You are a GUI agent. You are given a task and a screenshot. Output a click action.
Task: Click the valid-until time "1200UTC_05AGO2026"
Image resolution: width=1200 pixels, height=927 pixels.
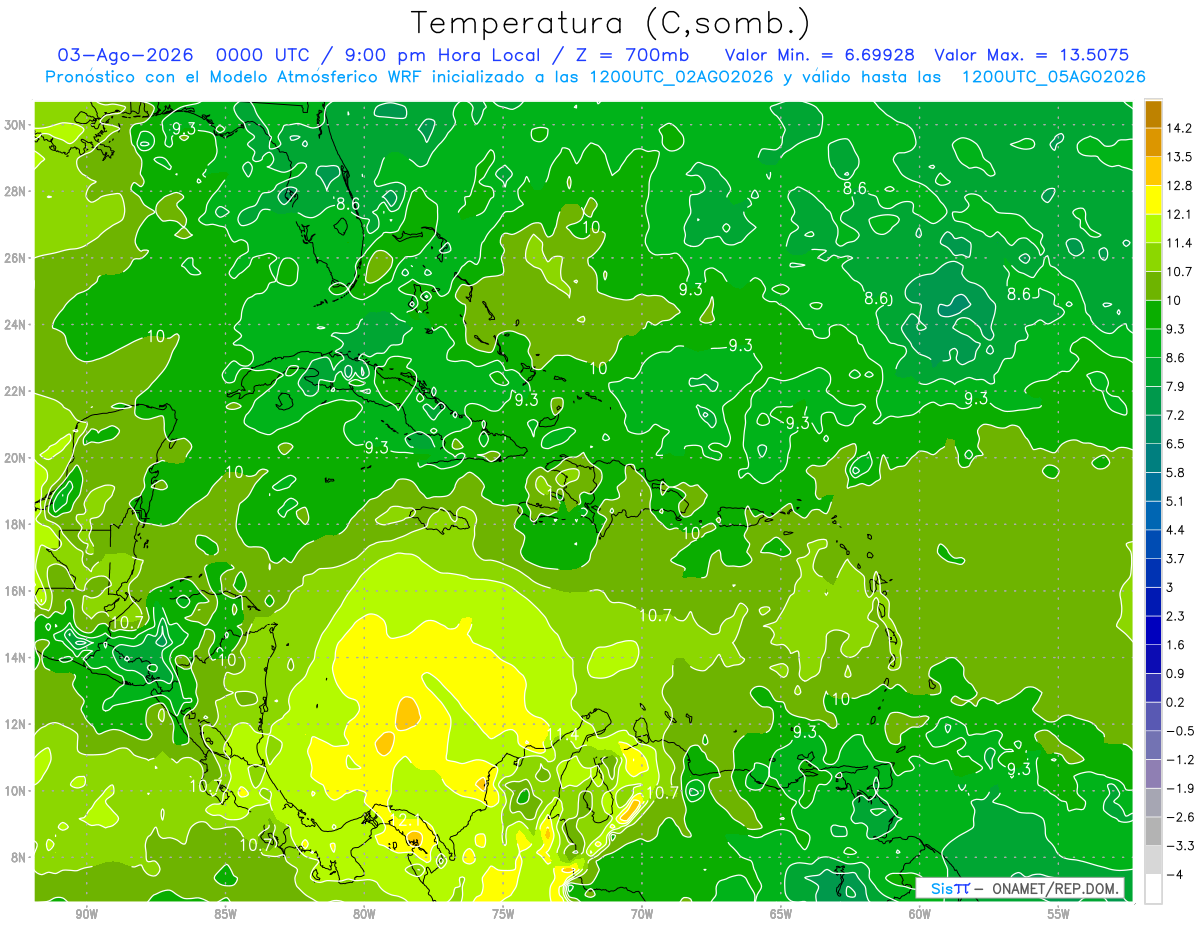(x=1053, y=77)
